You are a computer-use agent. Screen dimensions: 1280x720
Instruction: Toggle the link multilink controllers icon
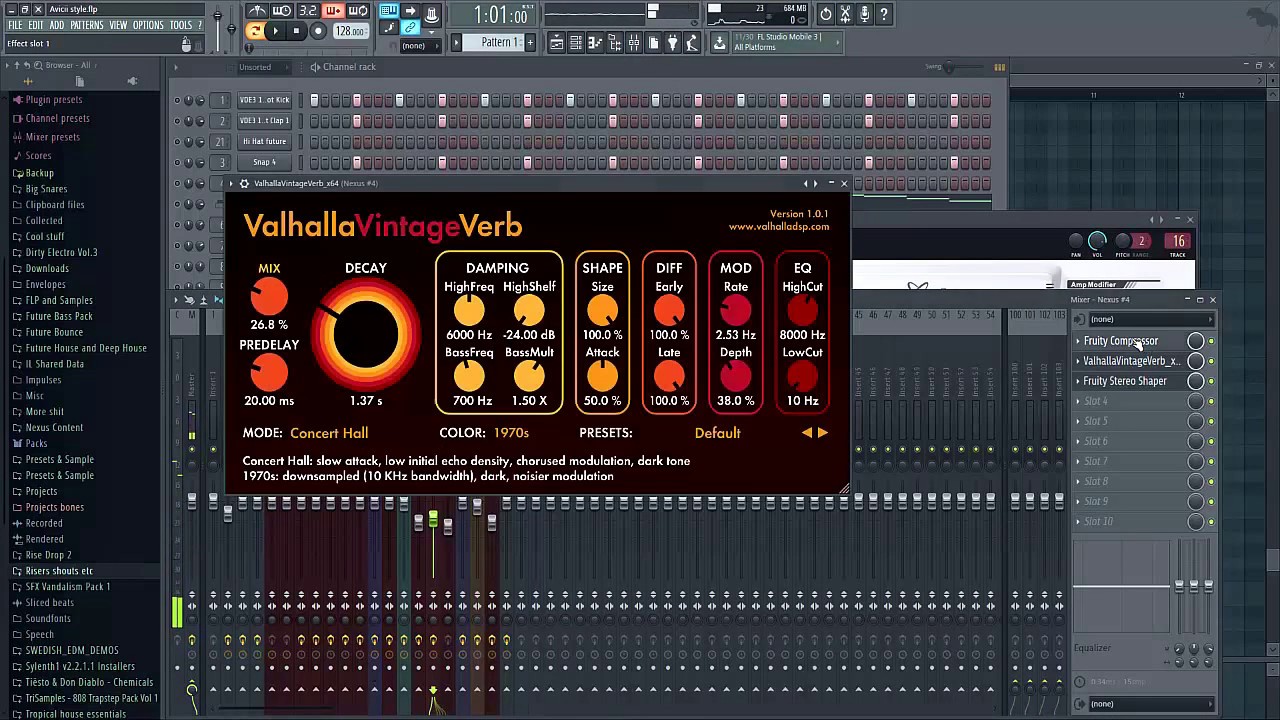coord(410,28)
